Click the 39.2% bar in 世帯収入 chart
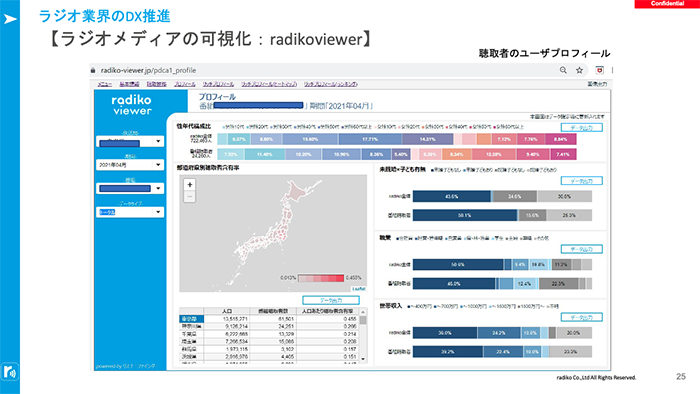This screenshot has width=700, height=394. 447,352
